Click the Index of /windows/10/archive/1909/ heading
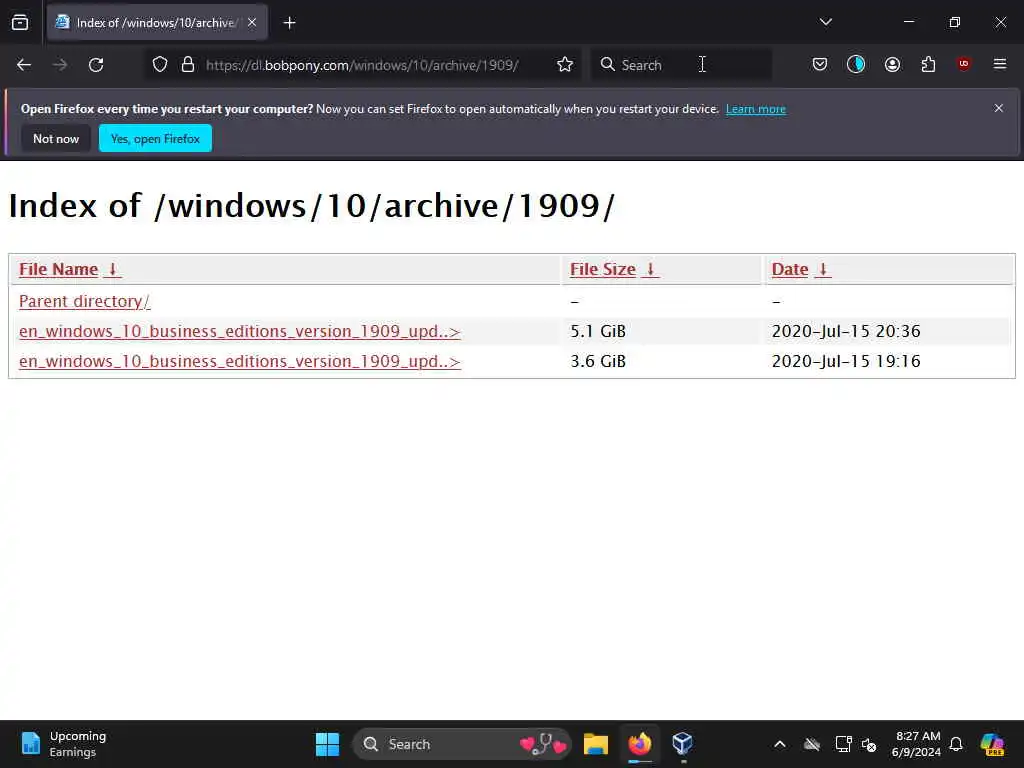This screenshot has height=768, width=1024. pyautogui.click(x=312, y=206)
